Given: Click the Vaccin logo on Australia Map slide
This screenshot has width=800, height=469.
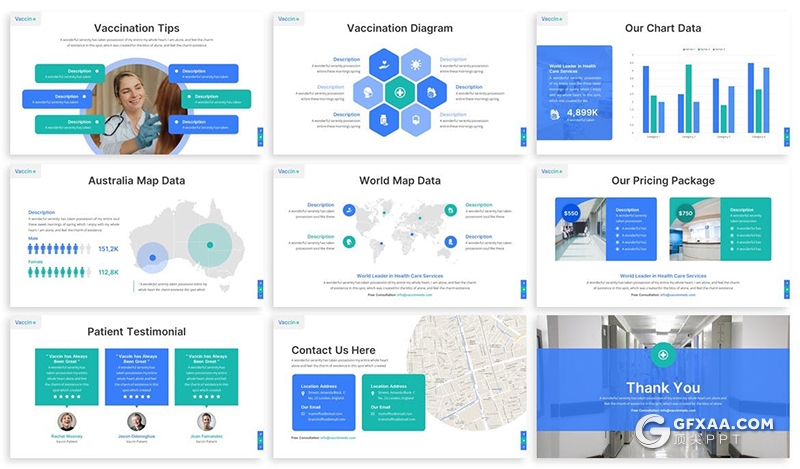Looking at the screenshot, I should point(25,171).
